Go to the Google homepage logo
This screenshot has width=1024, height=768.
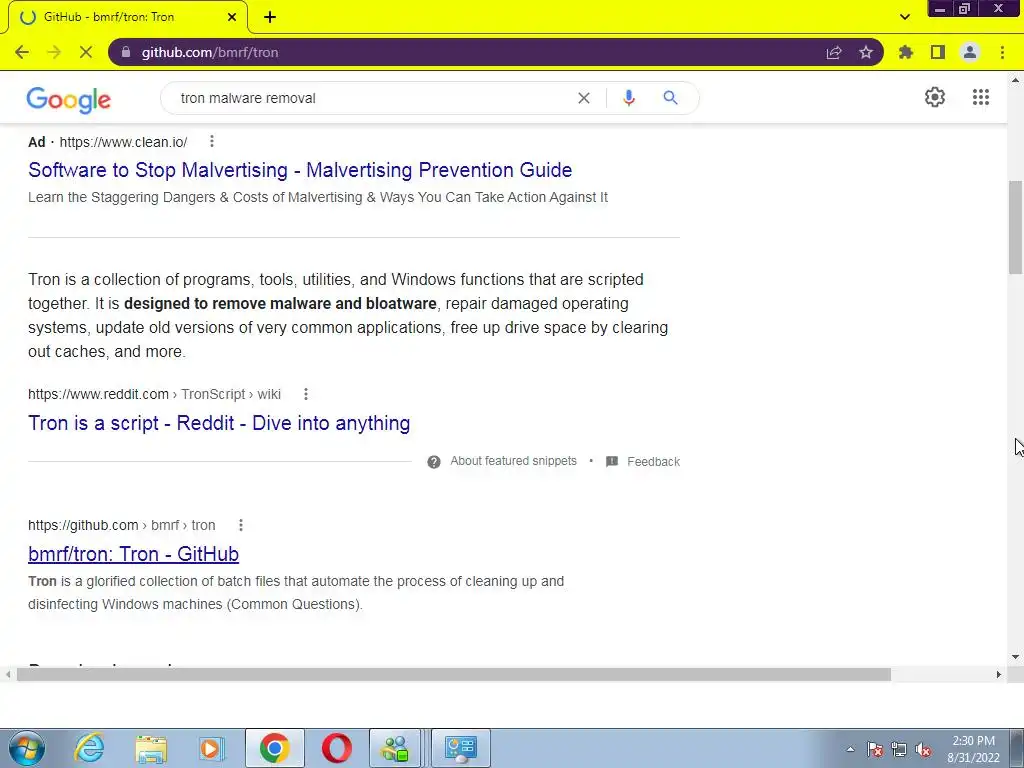click(69, 99)
